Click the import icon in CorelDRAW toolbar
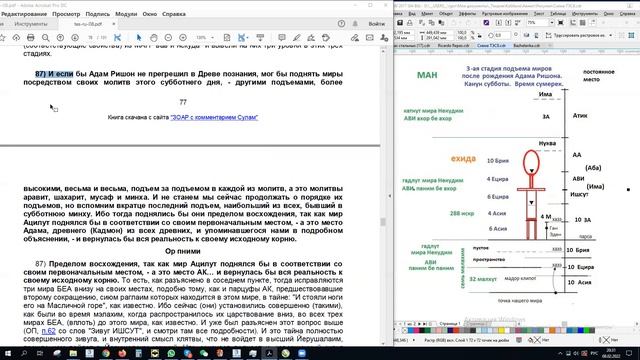The height and width of the screenshot is (360, 640). 499,23
